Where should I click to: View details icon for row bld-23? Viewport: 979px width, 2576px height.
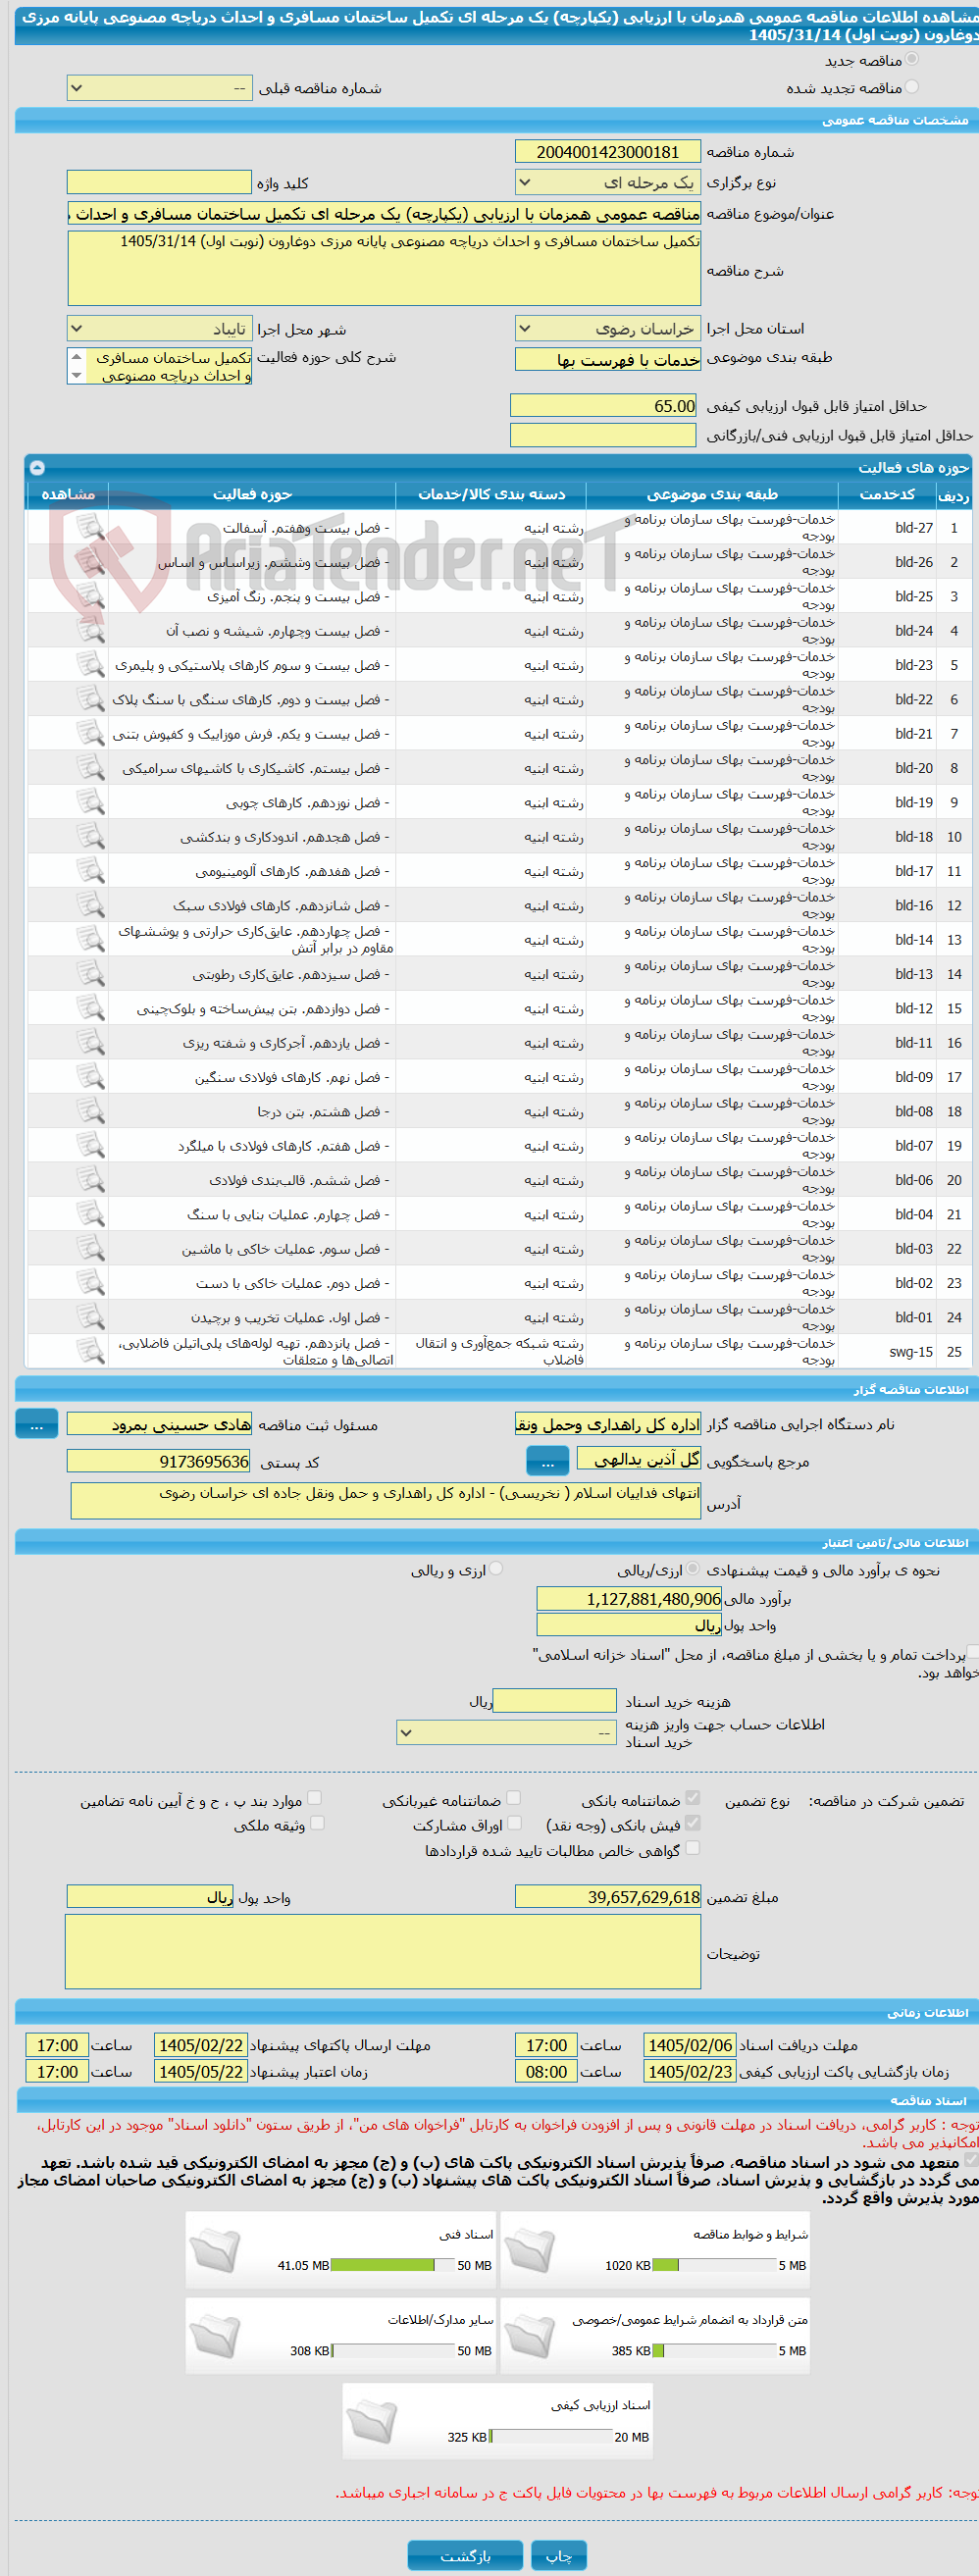click(91, 665)
